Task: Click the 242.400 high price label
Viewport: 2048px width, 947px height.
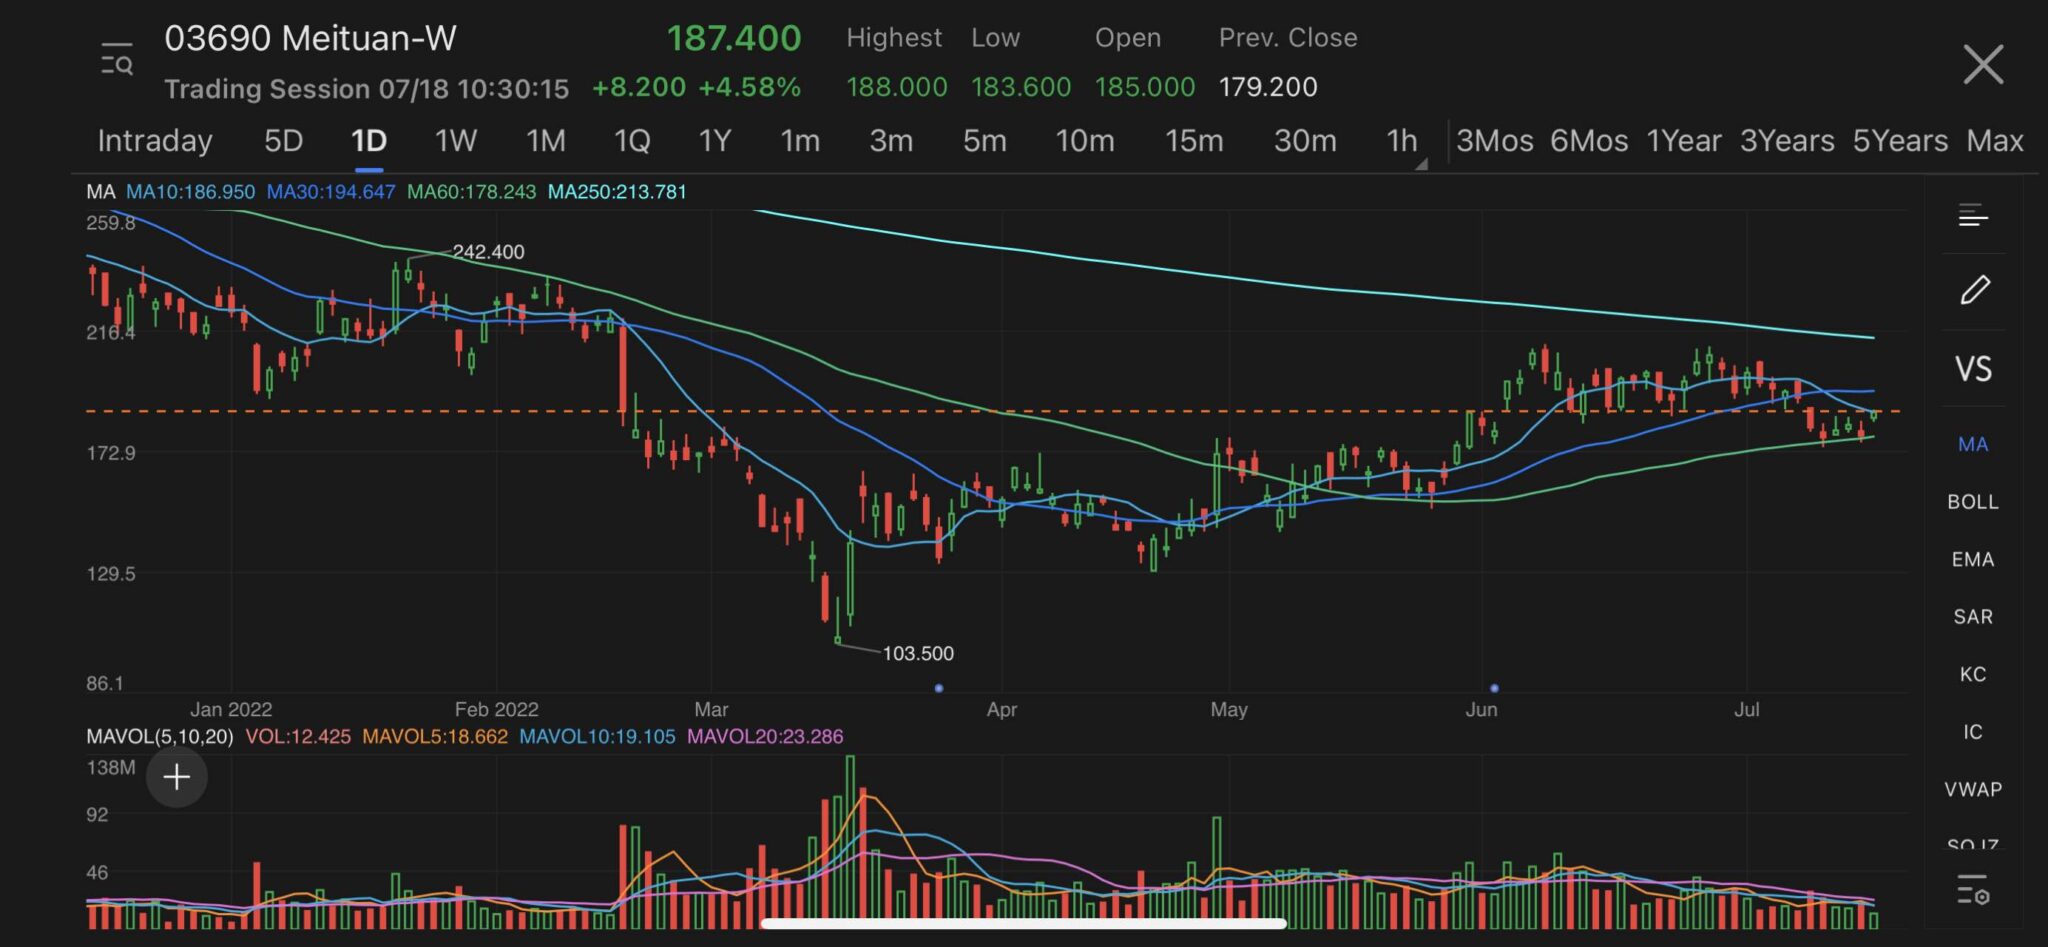Action: point(488,252)
